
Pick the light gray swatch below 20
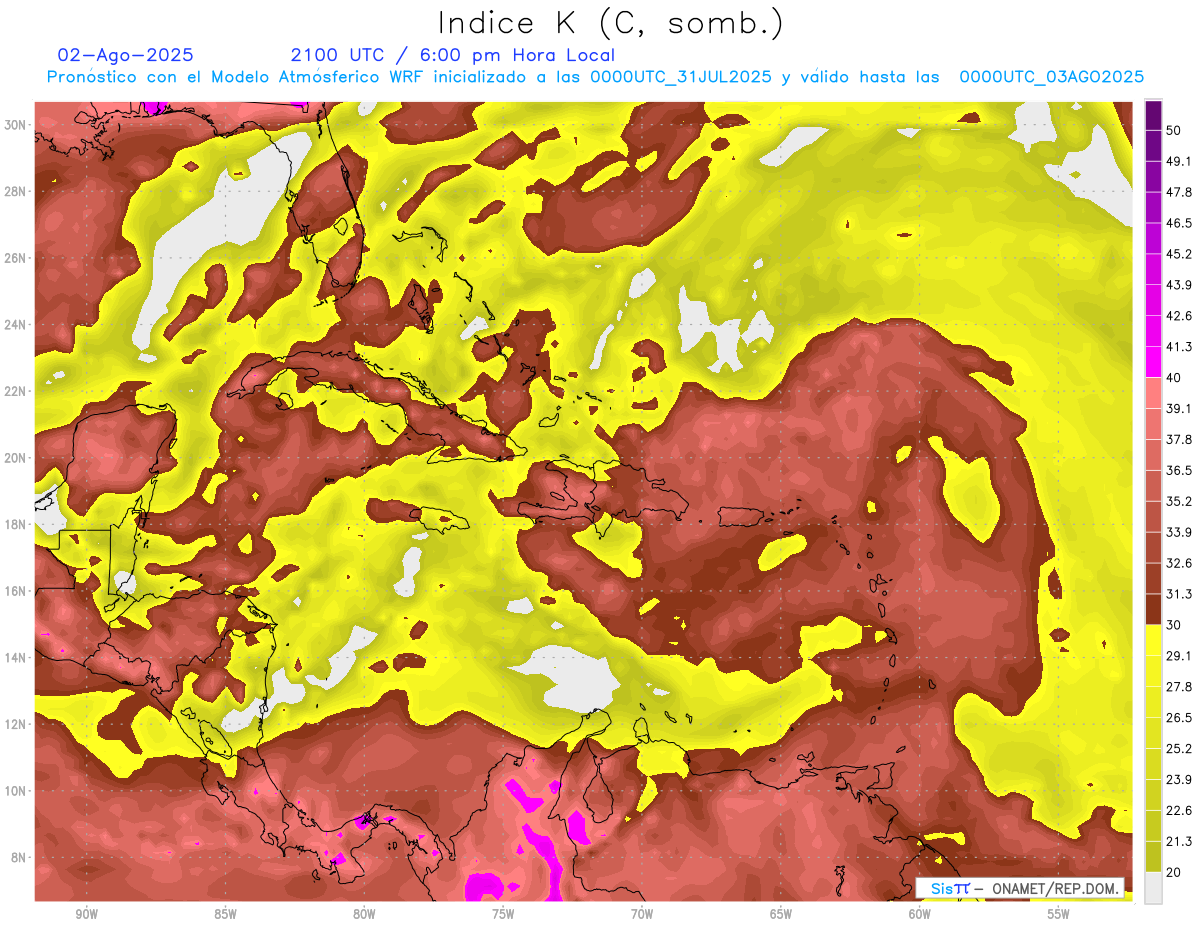pyautogui.click(x=1154, y=888)
